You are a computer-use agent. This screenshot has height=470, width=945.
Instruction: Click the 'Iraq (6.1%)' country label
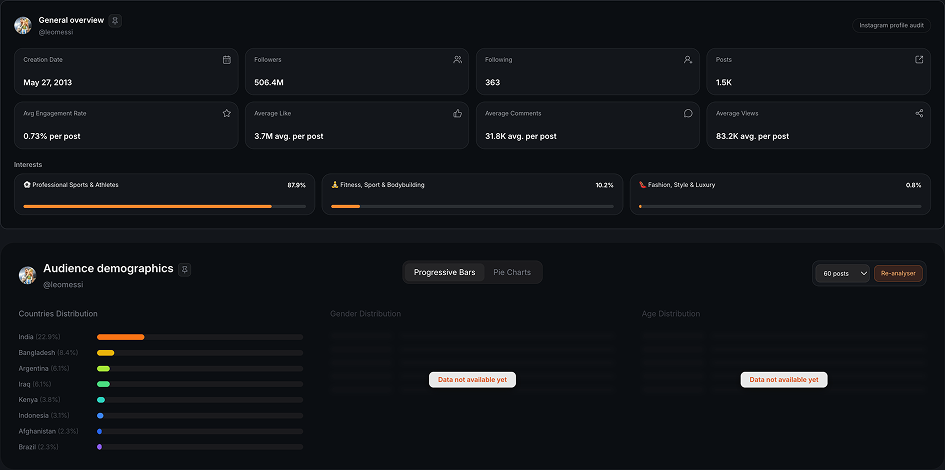click(x=35, y=384)
